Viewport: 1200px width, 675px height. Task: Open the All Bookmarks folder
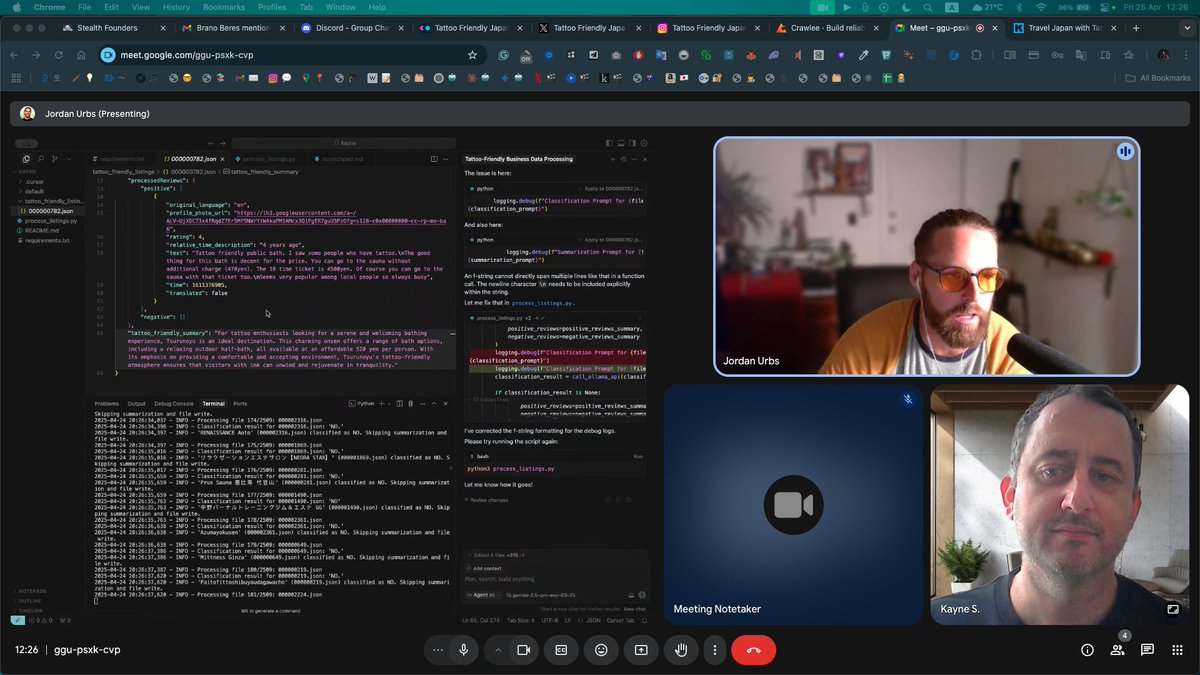(1158, 77)
